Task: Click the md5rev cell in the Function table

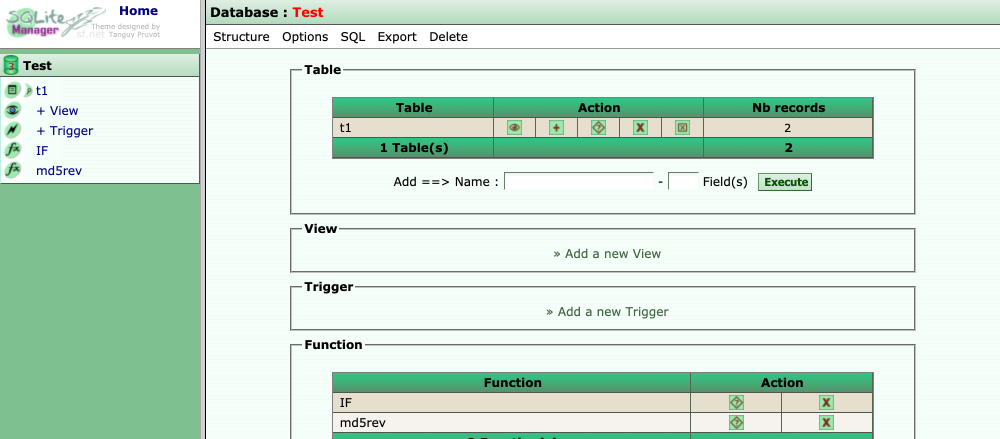Action: 511,422
